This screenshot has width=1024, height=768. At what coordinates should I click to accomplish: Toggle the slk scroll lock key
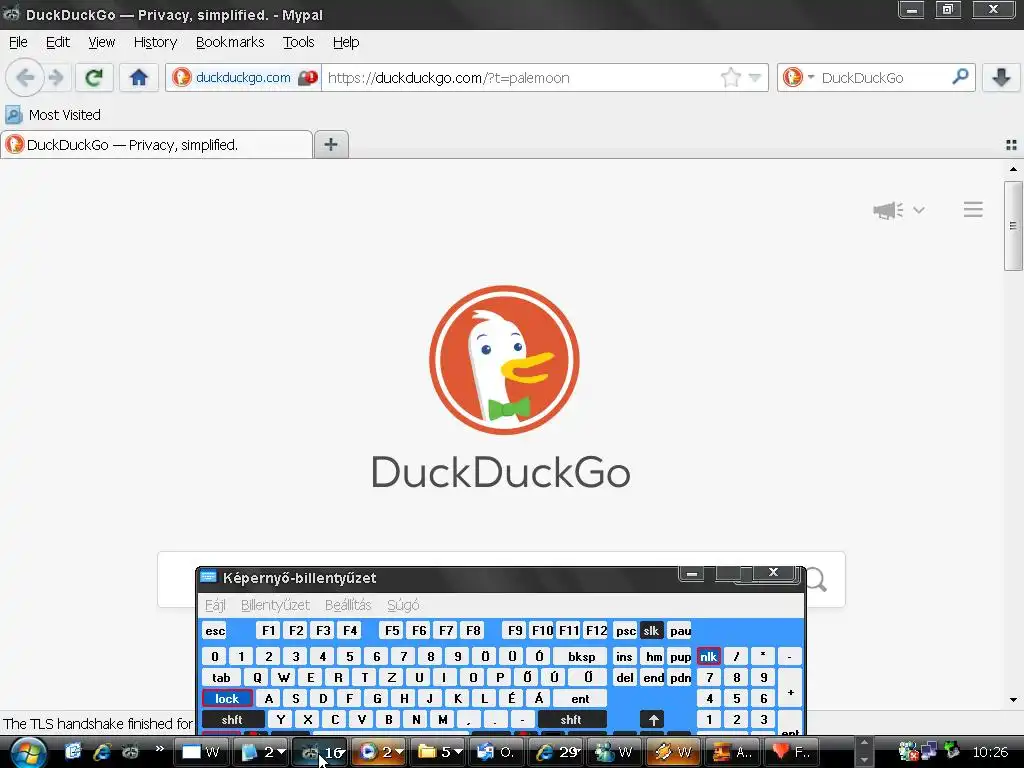point(651,631)
